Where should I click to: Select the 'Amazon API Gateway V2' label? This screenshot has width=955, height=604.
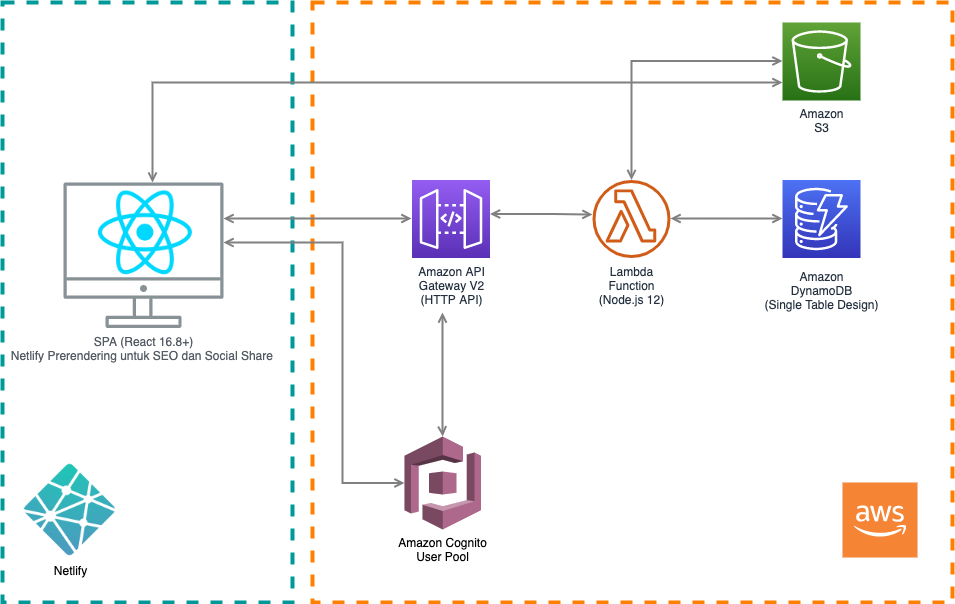point(450,286)
